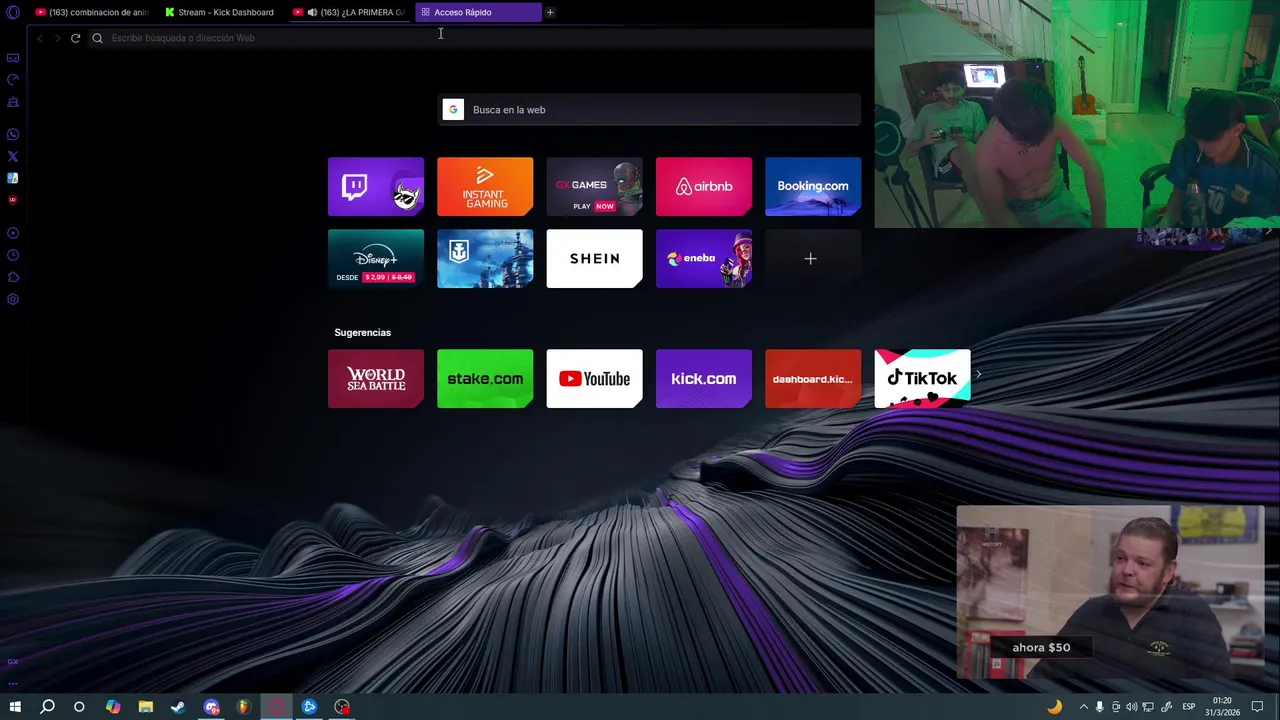Screen dimensions: 1280x720
Task: Open the Instant Gaming speed dial tile
Action: click(485, 186)
